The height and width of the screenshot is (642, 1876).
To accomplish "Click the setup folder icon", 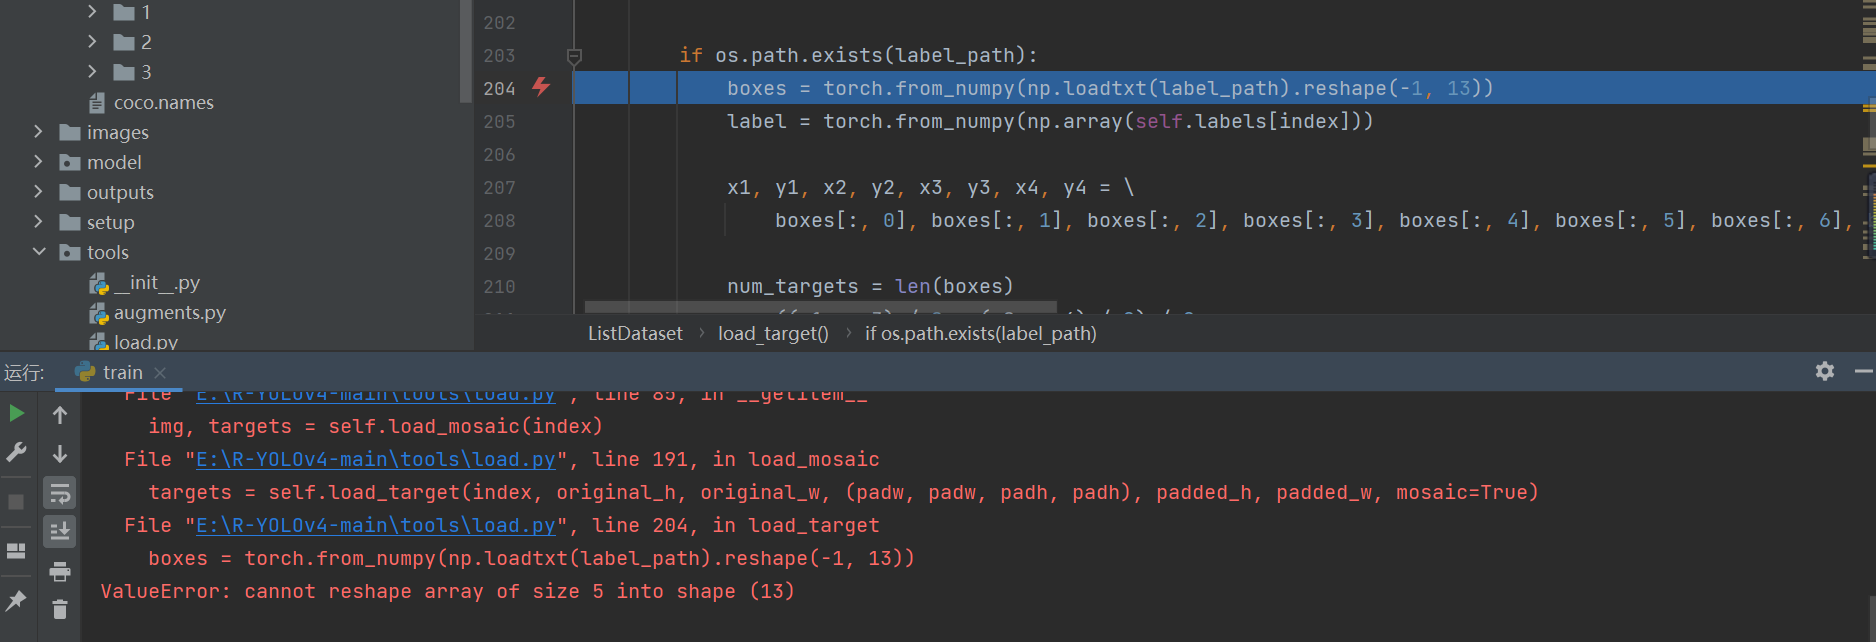I will [x=69, y=222].
